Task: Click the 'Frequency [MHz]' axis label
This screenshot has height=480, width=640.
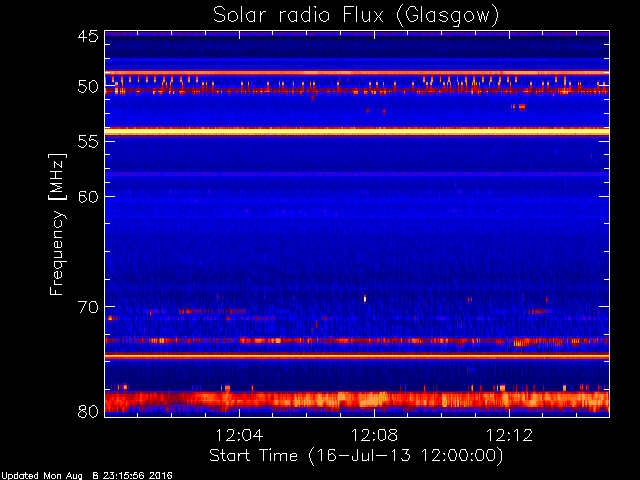Action: (57, 224)
